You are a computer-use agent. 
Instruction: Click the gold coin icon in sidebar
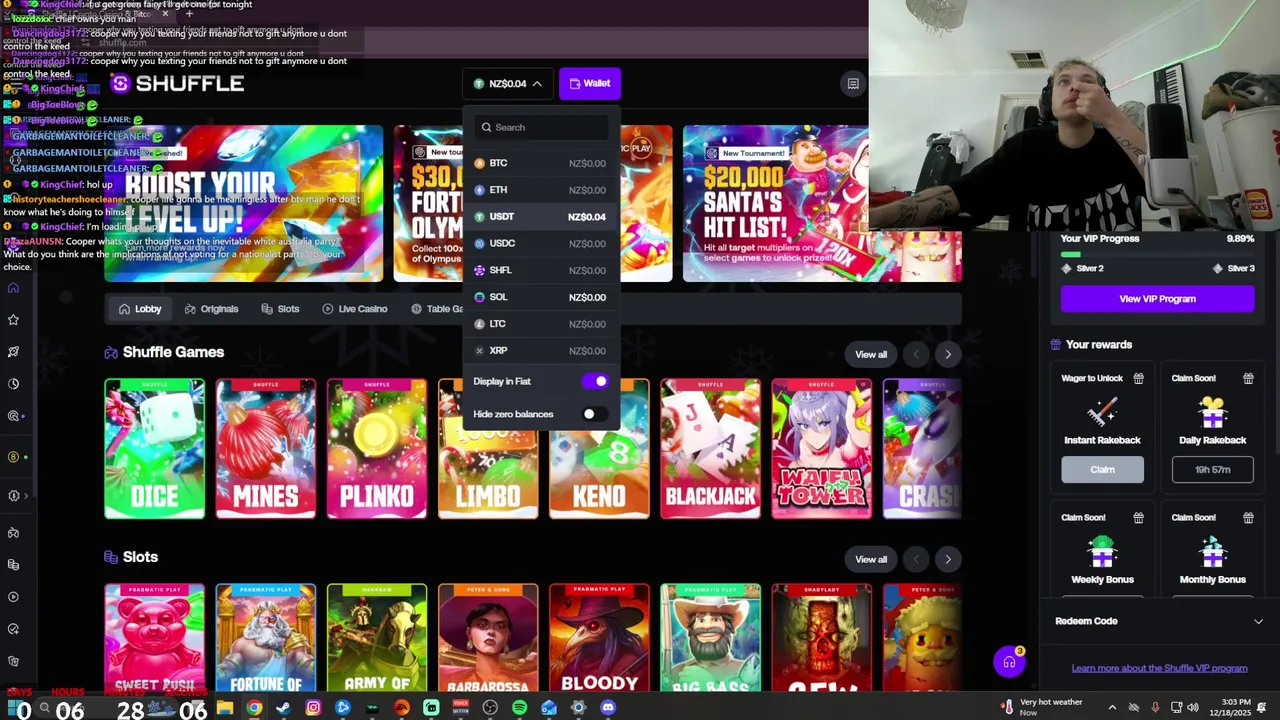[x=13, y=457]
